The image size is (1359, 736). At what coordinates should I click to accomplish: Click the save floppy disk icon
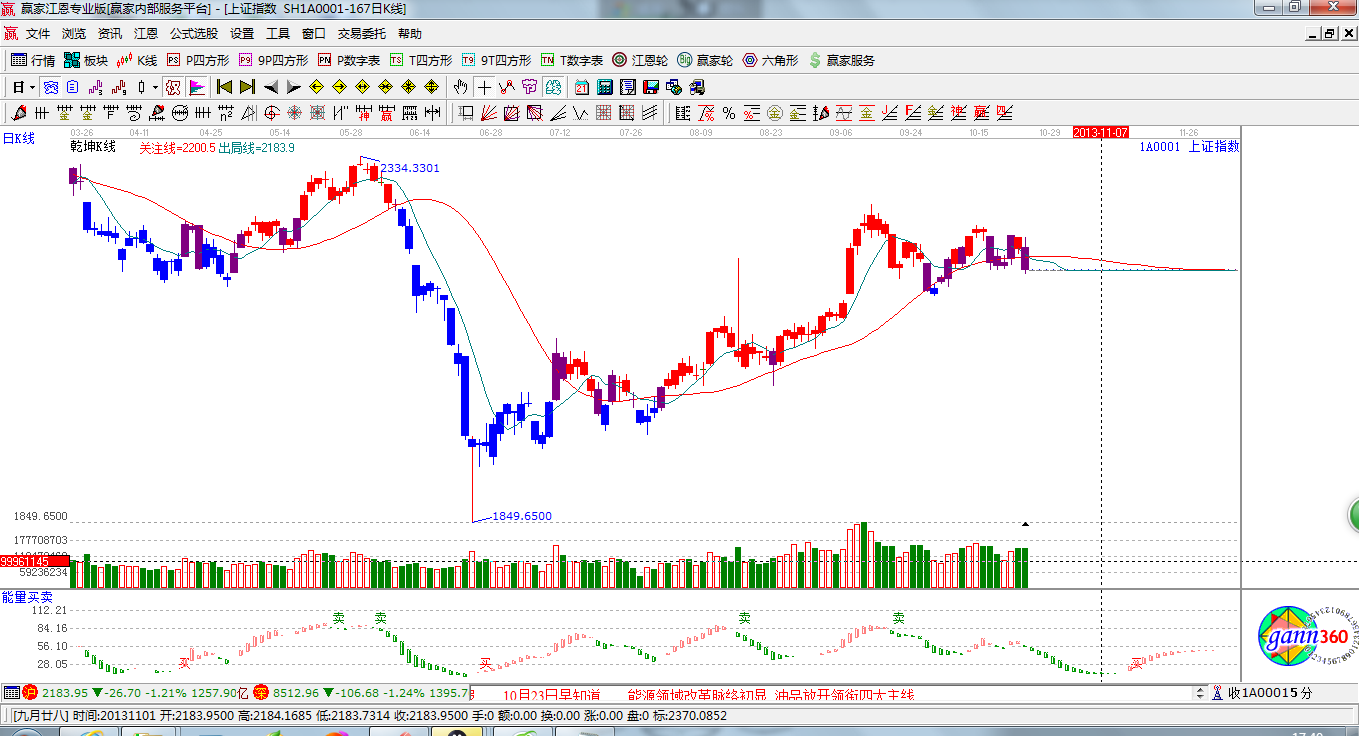click(x=650, y=87)
